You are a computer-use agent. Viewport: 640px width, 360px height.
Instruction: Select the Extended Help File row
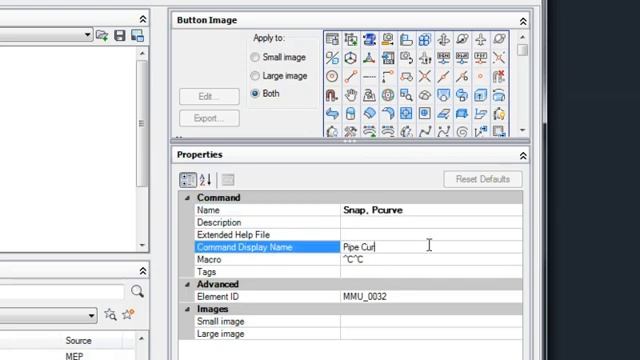click(x=358, y=235)
